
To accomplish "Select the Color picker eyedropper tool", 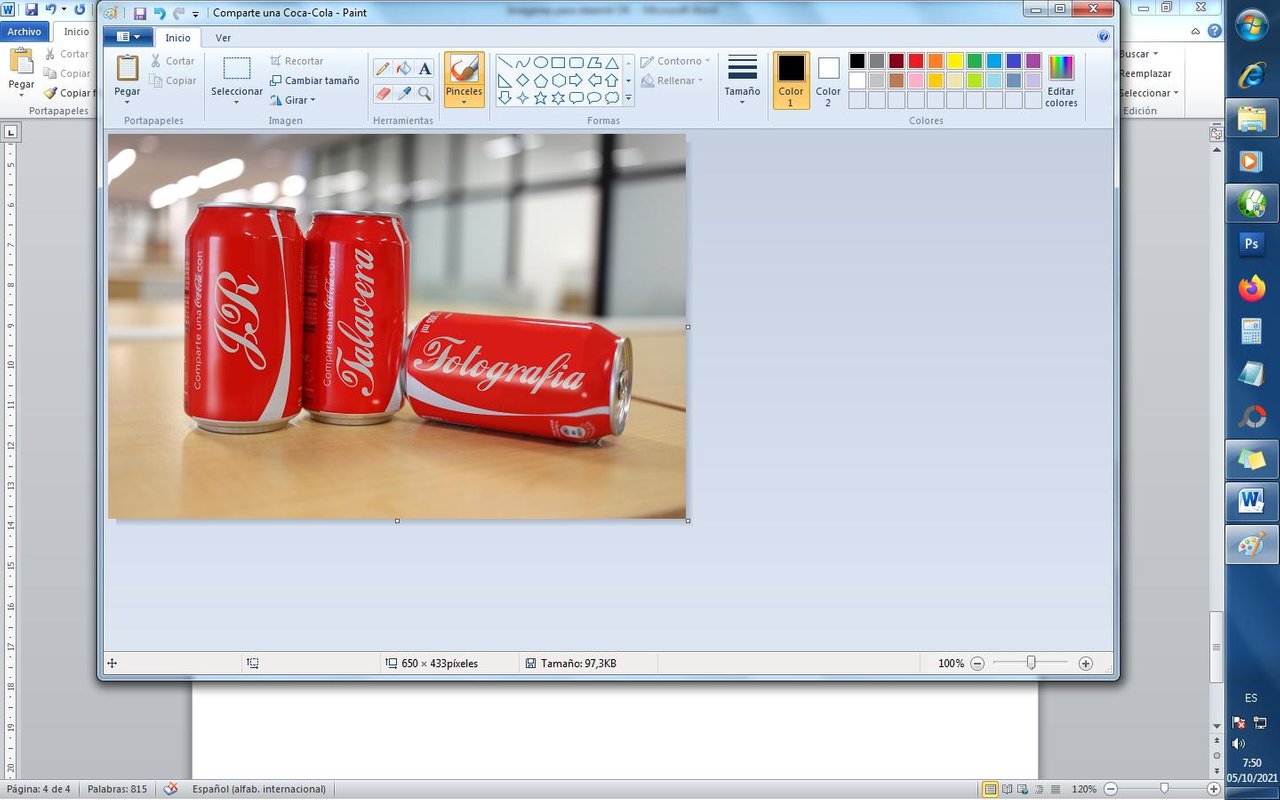I will [x=404, y=93].
